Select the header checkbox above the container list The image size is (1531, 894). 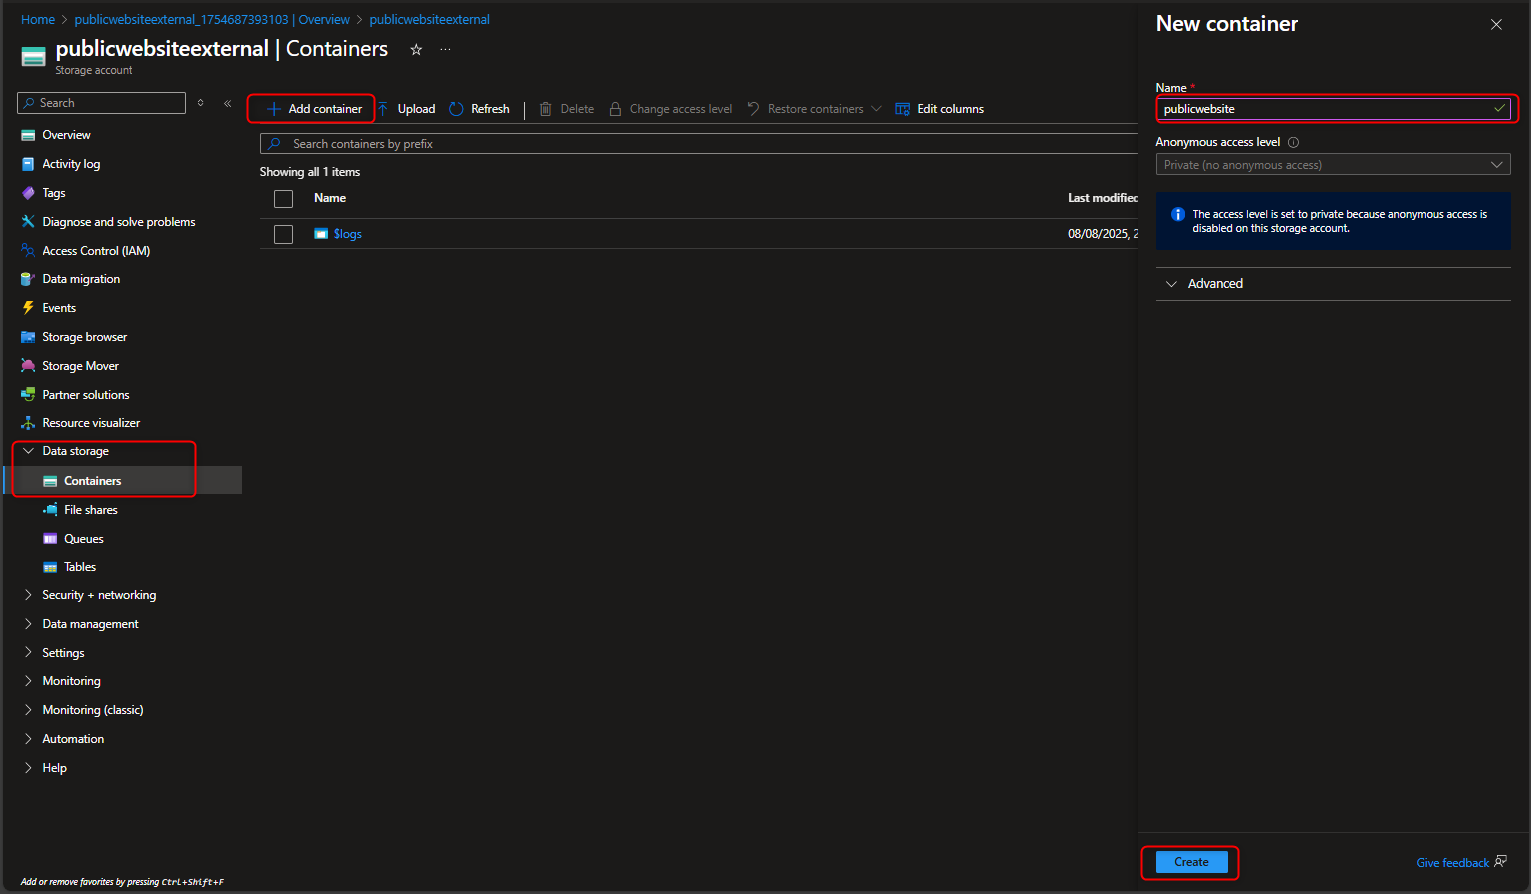[283, 198]
